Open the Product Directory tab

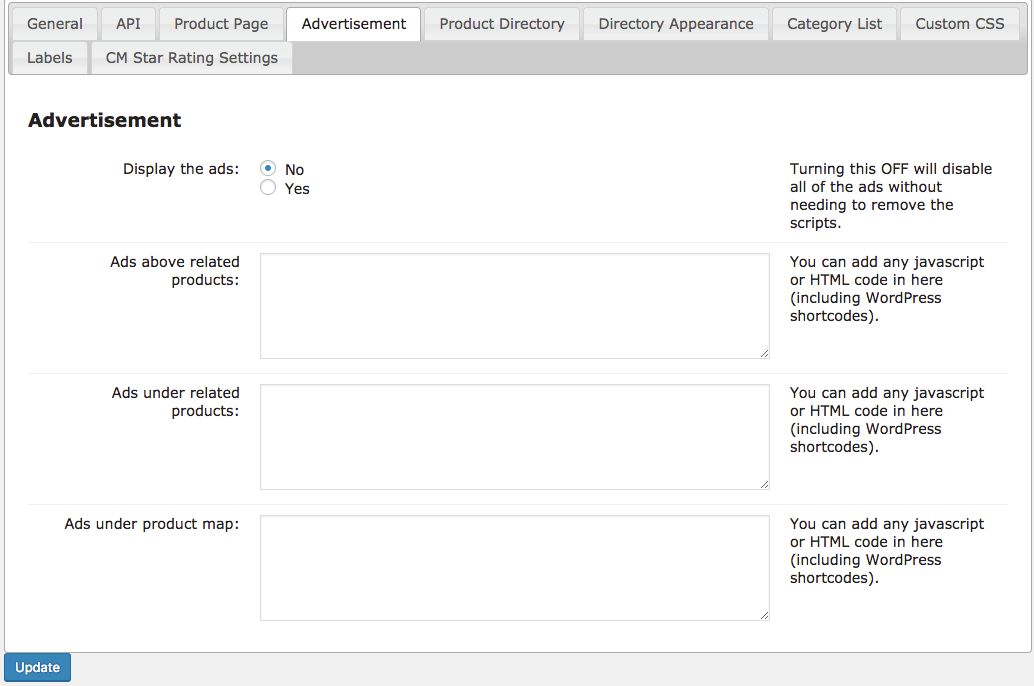tap(501, 24)
